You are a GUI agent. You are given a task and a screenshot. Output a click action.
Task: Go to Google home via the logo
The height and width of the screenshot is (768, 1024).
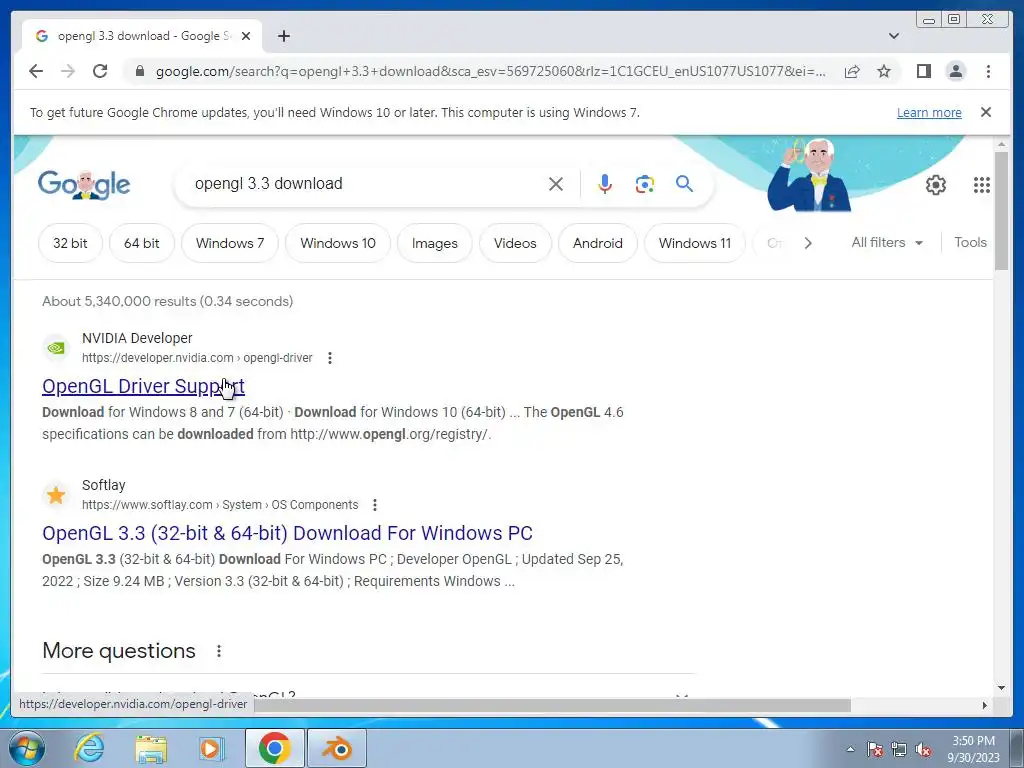coord(84,184)
